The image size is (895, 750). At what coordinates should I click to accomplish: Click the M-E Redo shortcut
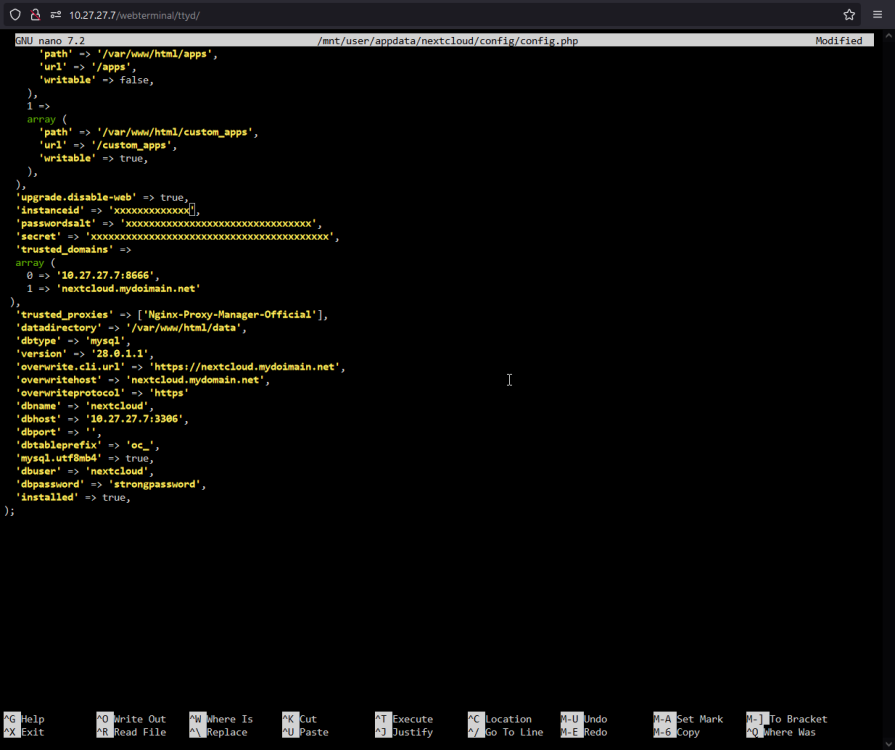coord(584,732)
